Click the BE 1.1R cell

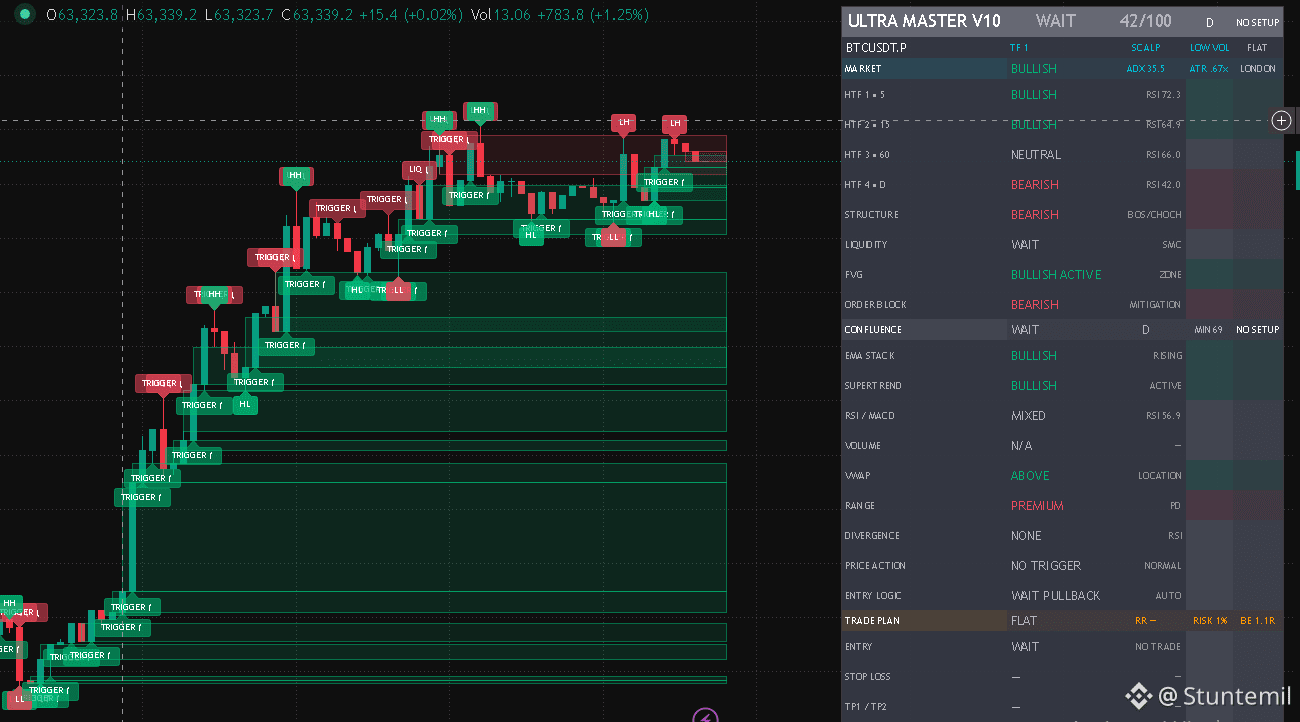pyautogui.click(x=1258, y=621)
